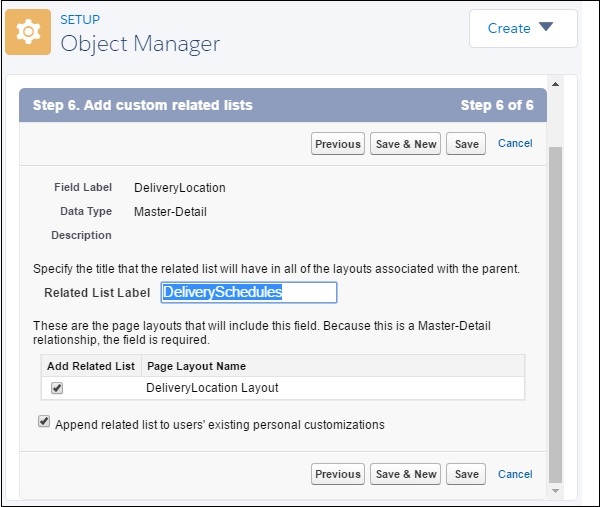Click the bottom Previous button
This screenshot has height=507, width=600.
(338, 474)
